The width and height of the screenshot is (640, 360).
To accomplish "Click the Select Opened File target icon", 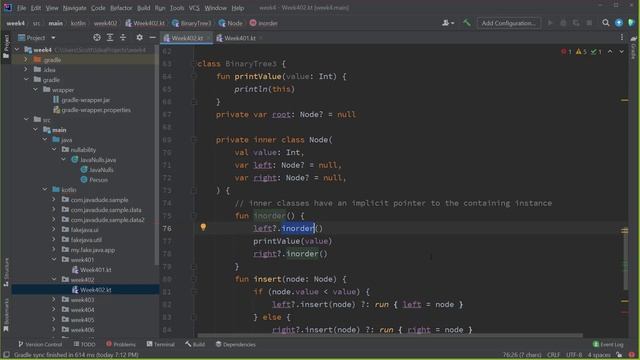I will tap(97, 38).
